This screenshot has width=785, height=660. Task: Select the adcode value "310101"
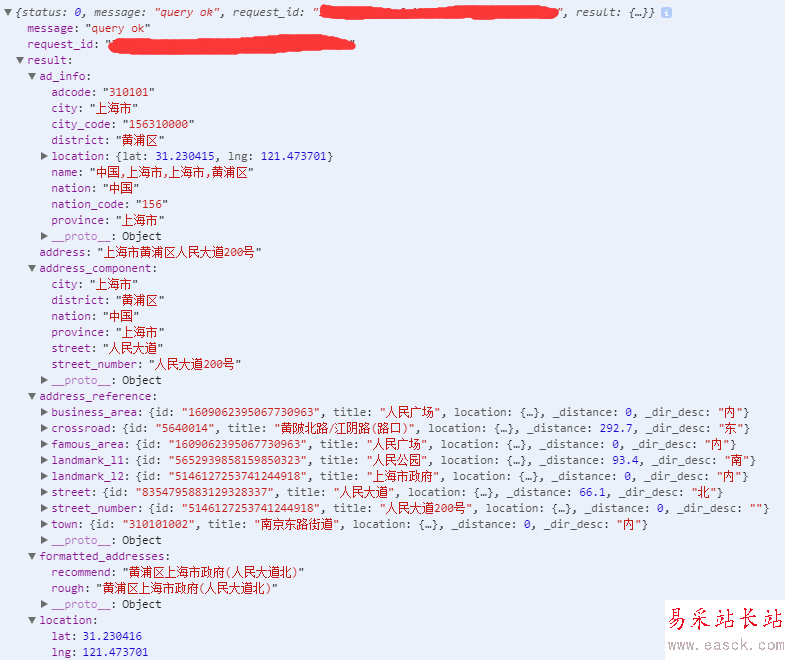tap(129, 93)
